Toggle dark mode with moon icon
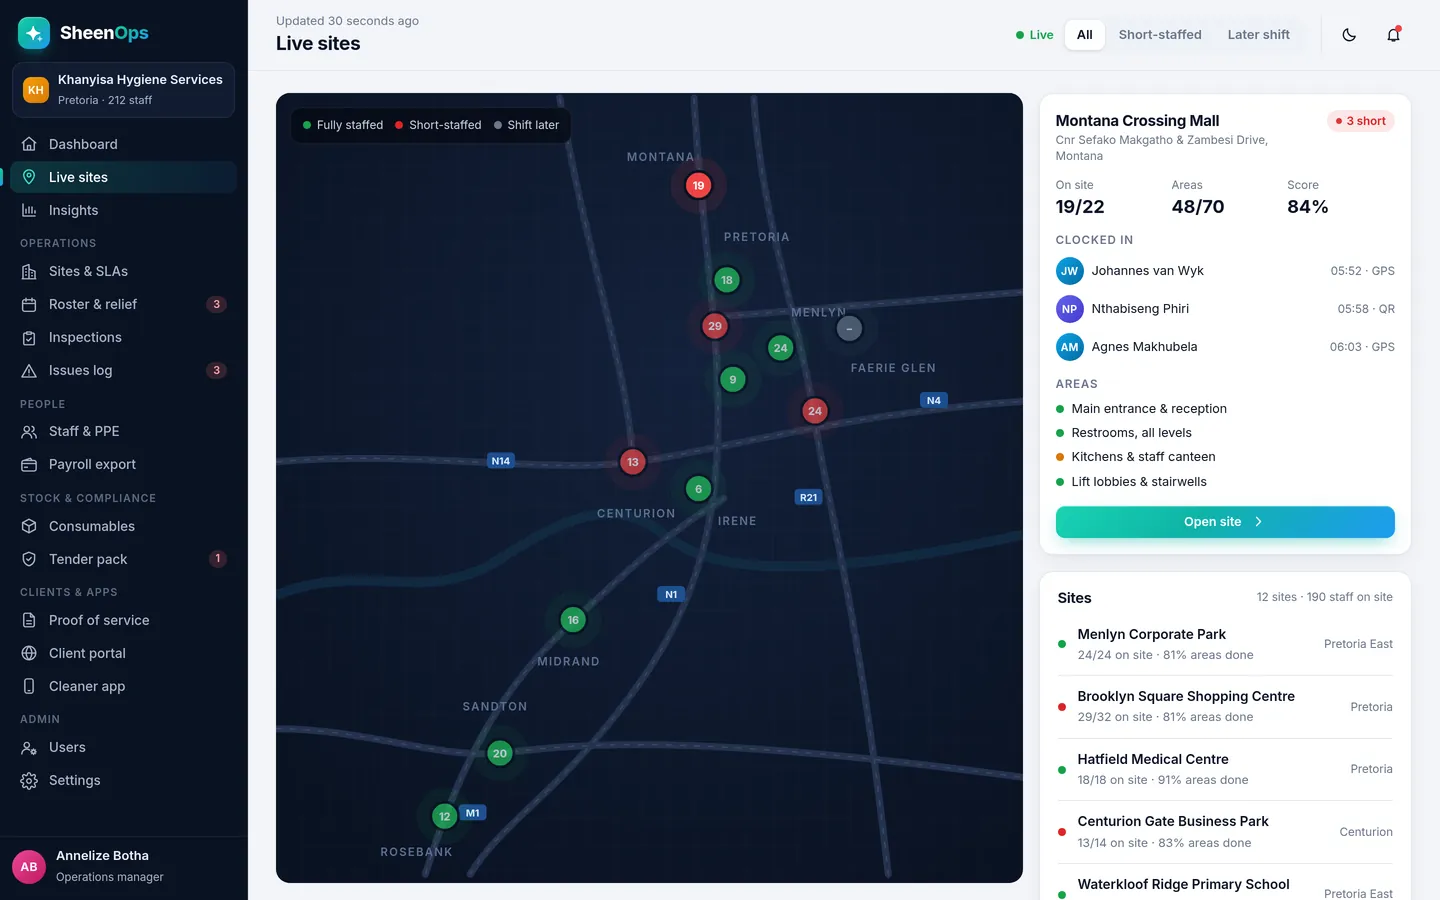The width and height of the screenshot is (1440, 900). pyautogui.click(x=1349, y=35)
